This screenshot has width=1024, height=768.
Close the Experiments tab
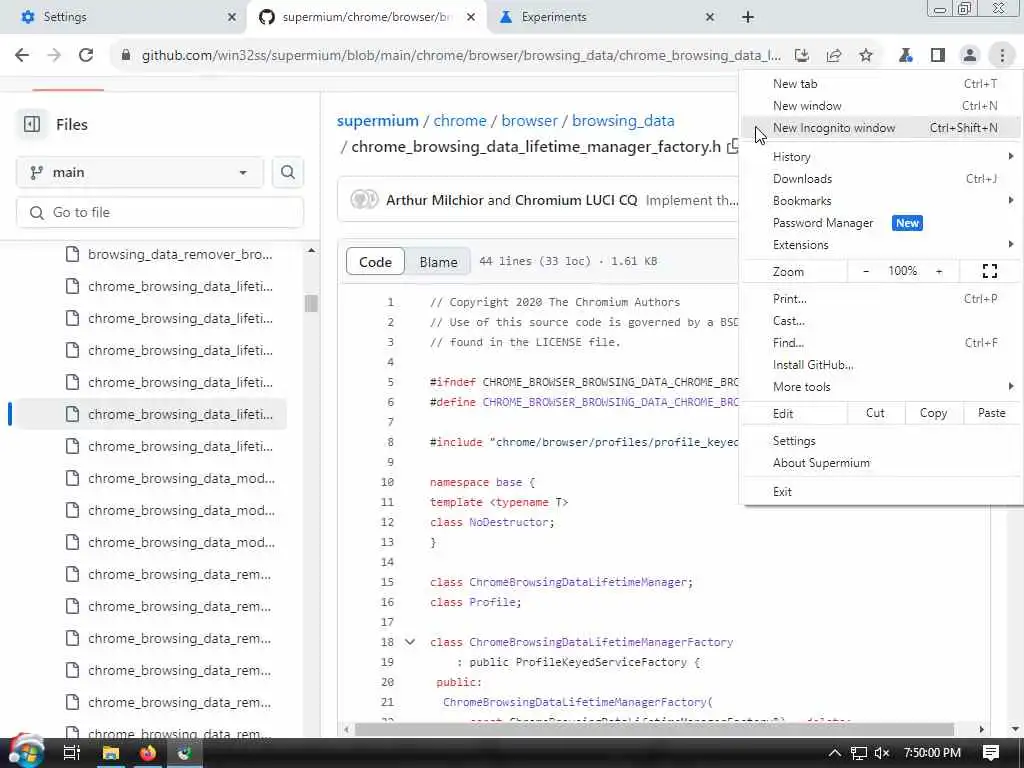[x=710, y=17]
